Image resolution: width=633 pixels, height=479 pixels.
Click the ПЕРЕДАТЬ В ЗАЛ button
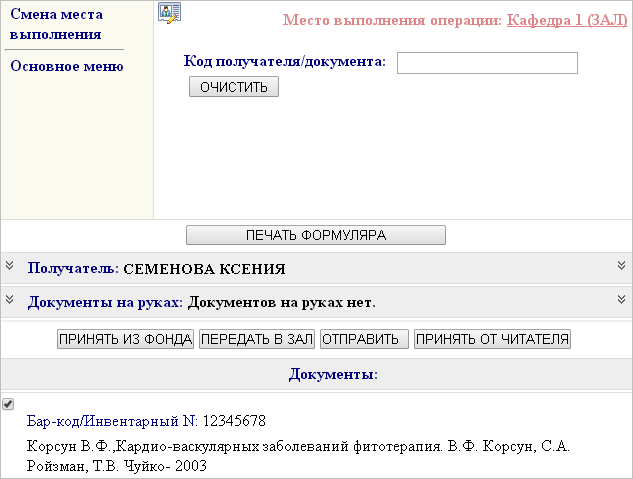[x=257, y=339]
